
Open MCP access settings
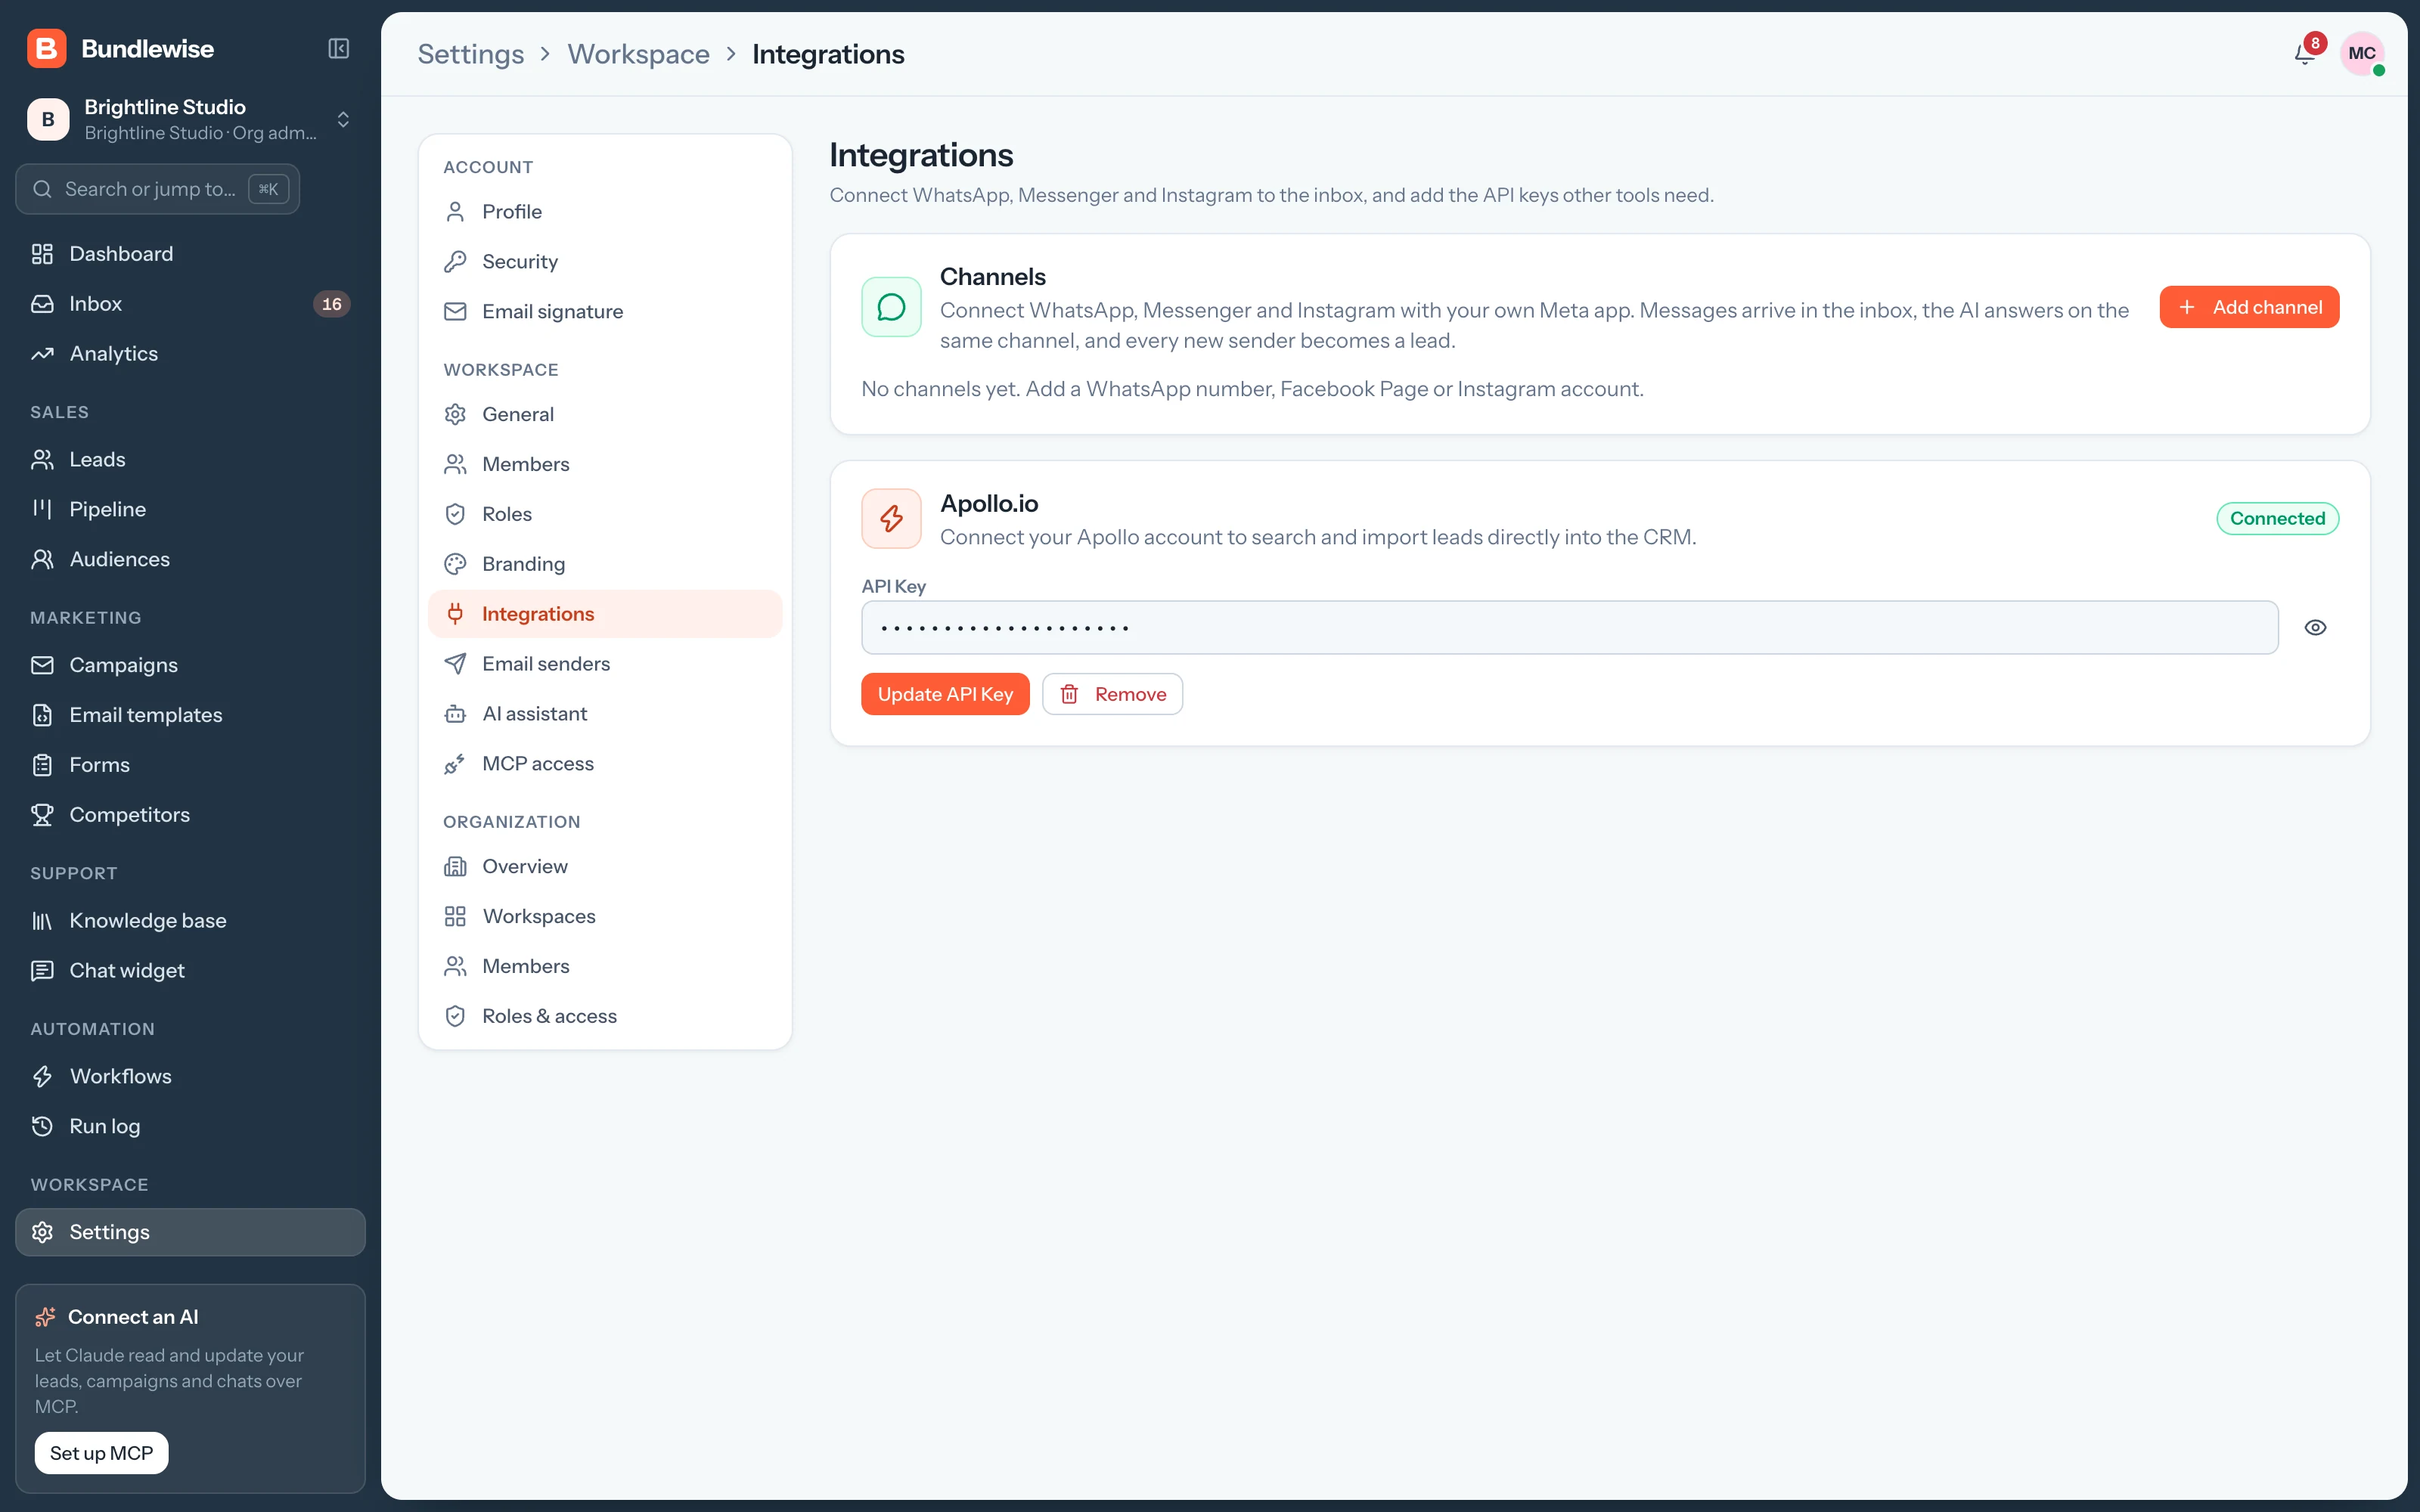click(x=605, y=764)
